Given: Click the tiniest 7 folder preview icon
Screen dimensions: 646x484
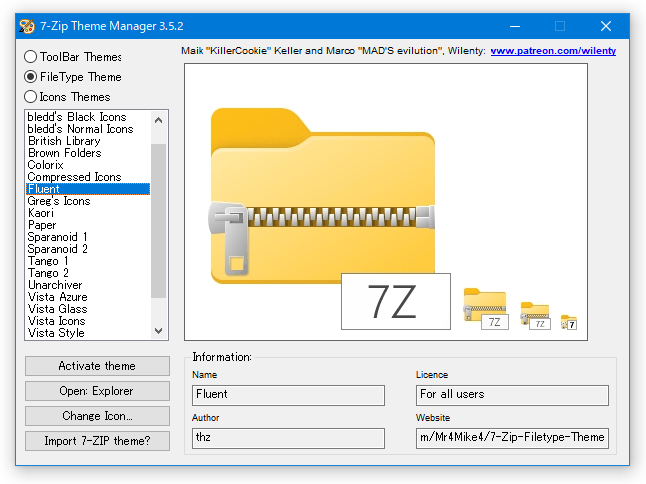Looking at the screenshot, I should click(x=569, y=323).
